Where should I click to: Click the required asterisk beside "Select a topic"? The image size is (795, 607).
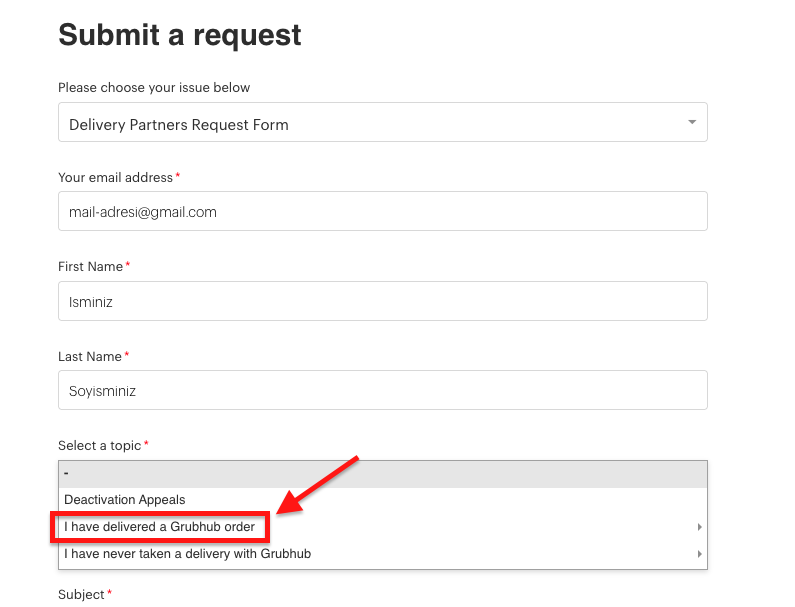tap(146, 444)
